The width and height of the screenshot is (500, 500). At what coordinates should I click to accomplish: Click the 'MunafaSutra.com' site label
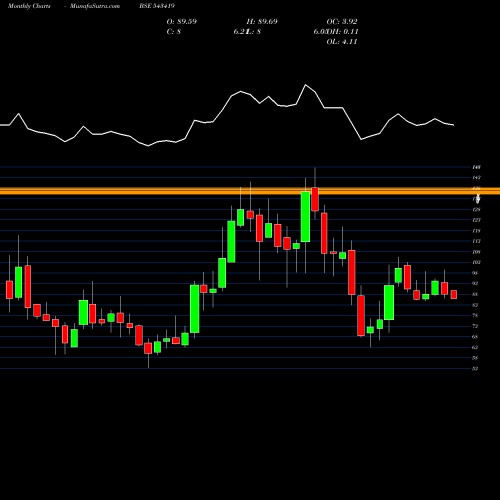pyautogui.click(x=95, y=6)
